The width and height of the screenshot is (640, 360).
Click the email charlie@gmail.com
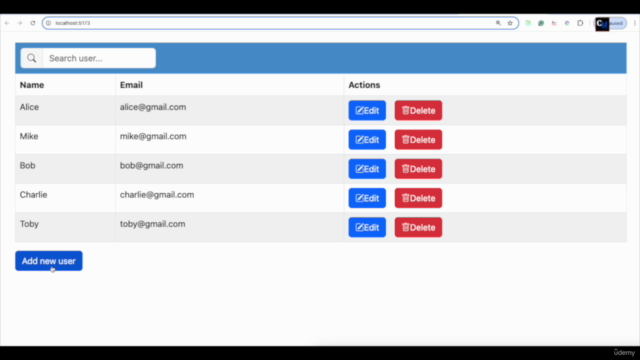pyautogui.click(x=157, y=195)
